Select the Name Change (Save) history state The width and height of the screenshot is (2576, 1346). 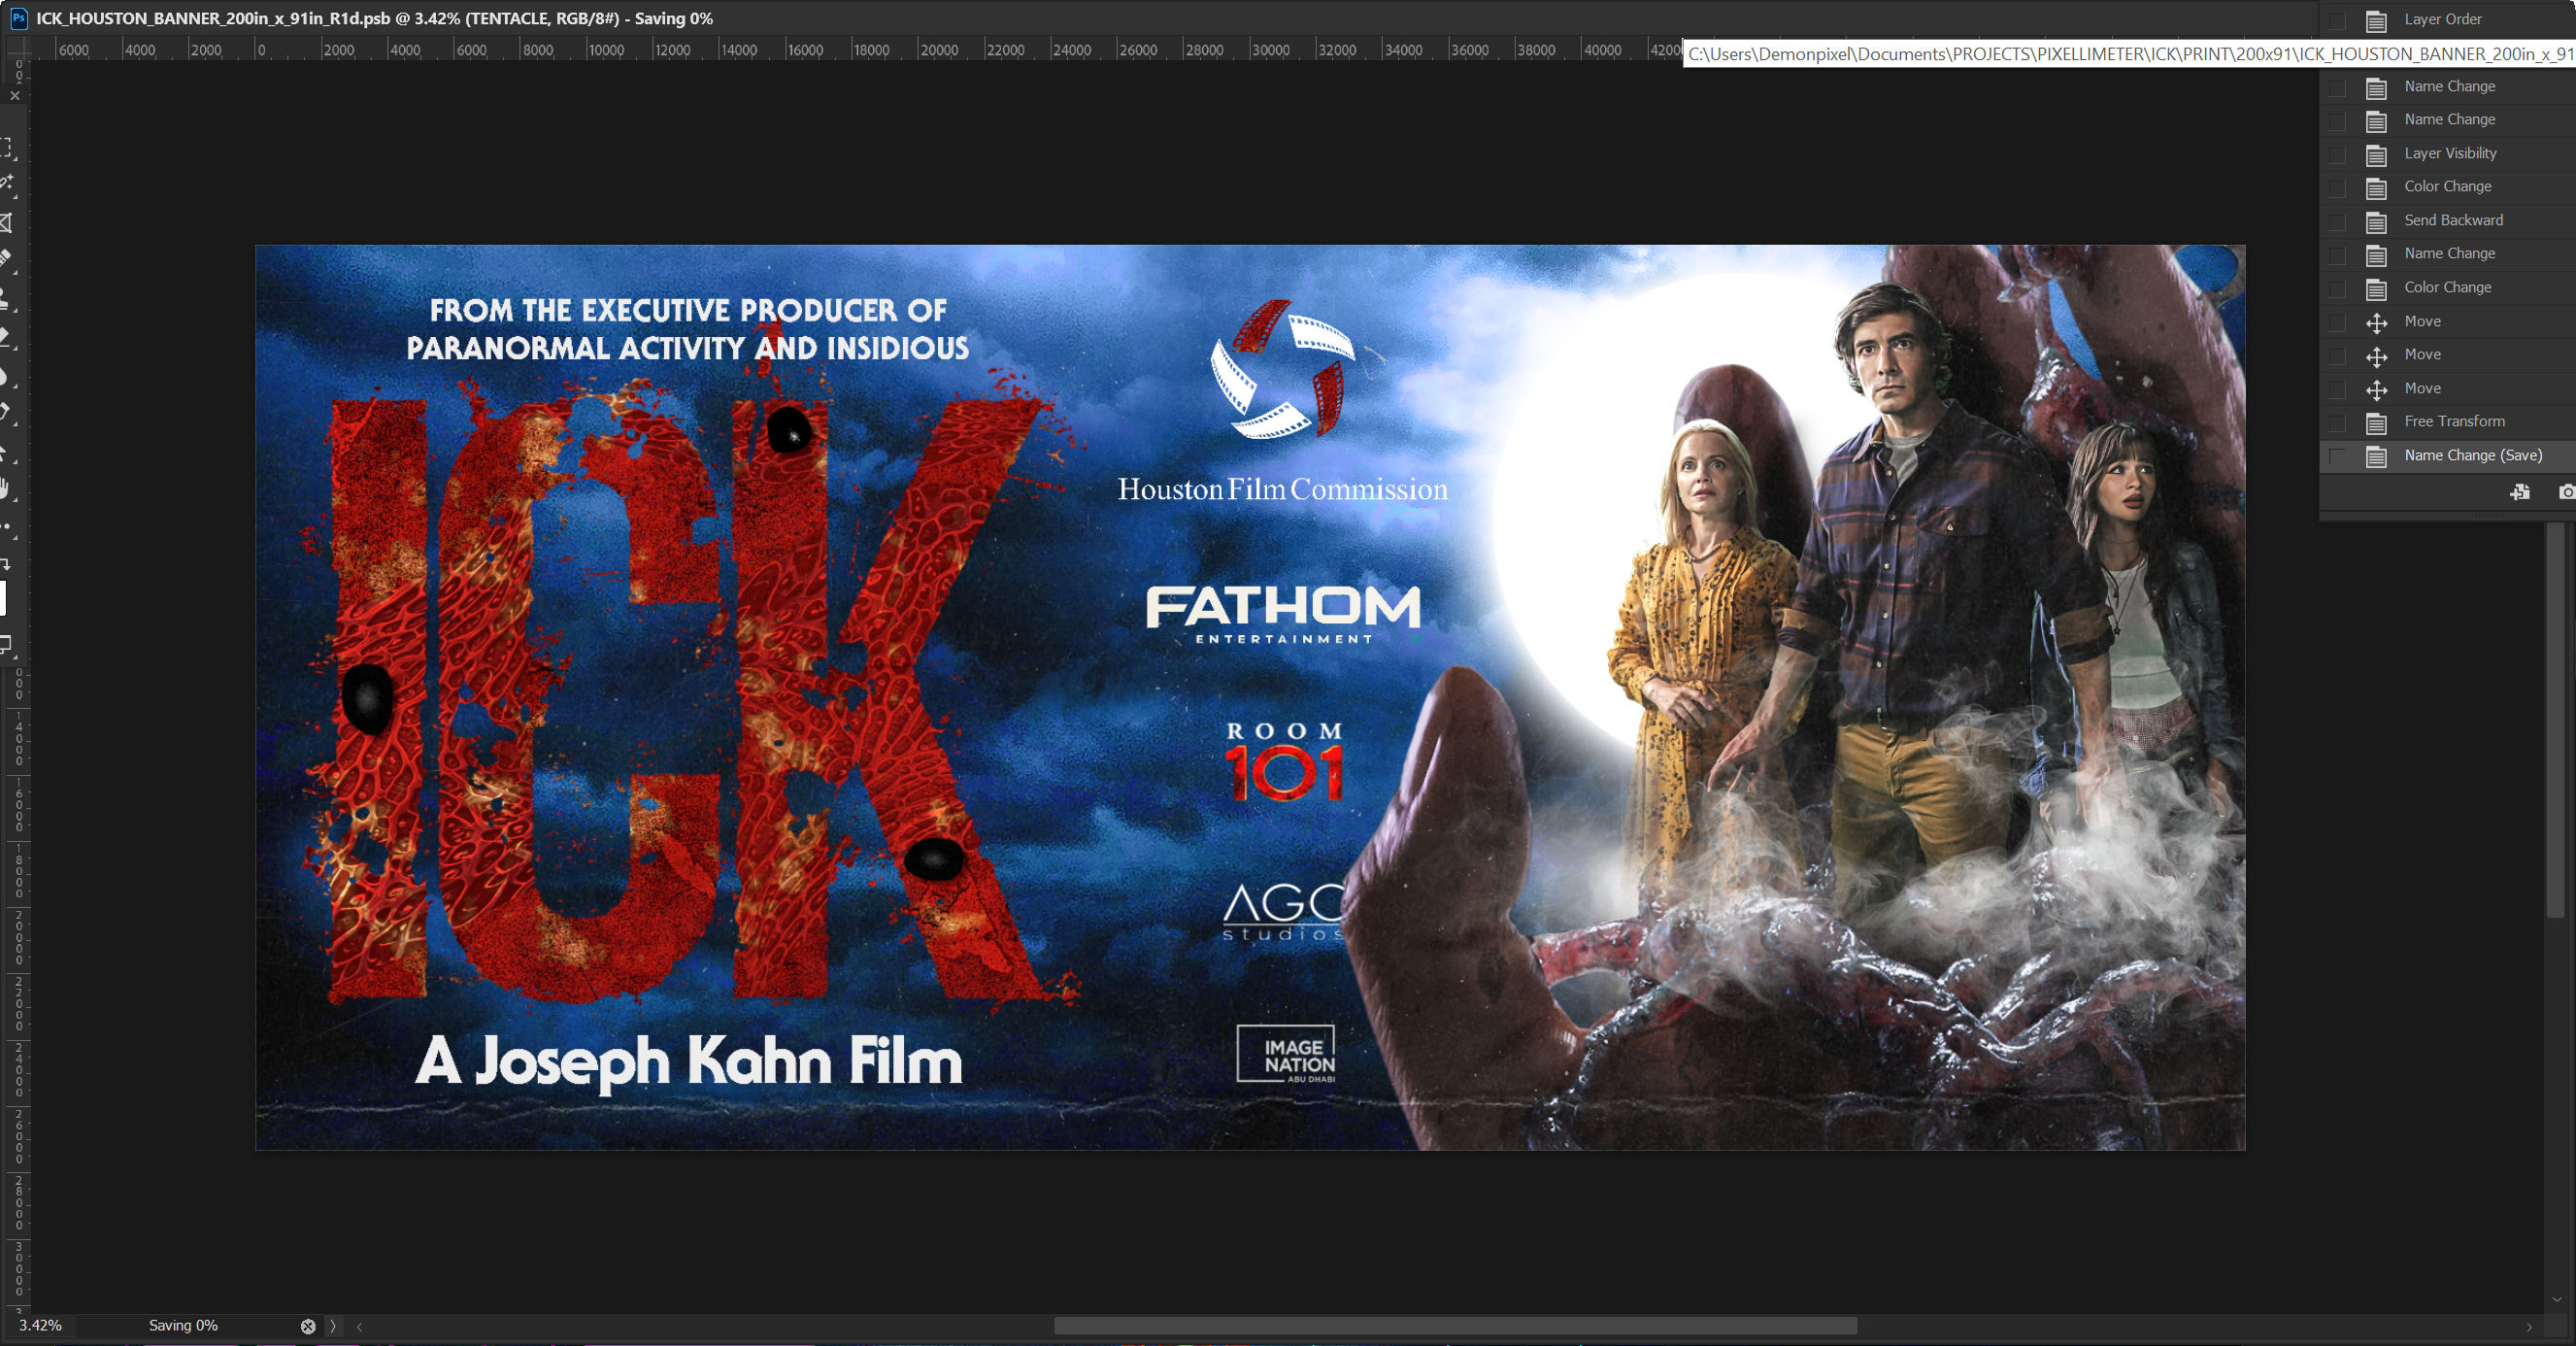click(x=2448, y=455)
